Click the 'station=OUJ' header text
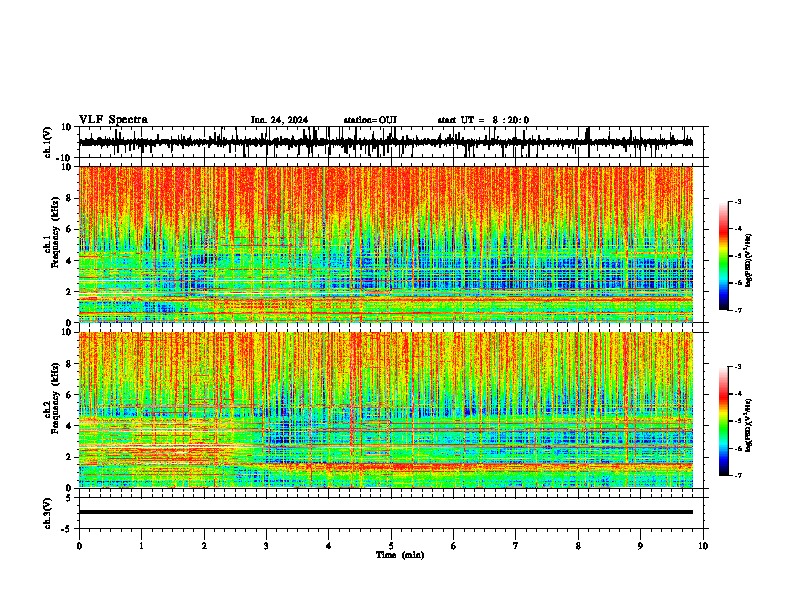 click(x=370, y=120)
